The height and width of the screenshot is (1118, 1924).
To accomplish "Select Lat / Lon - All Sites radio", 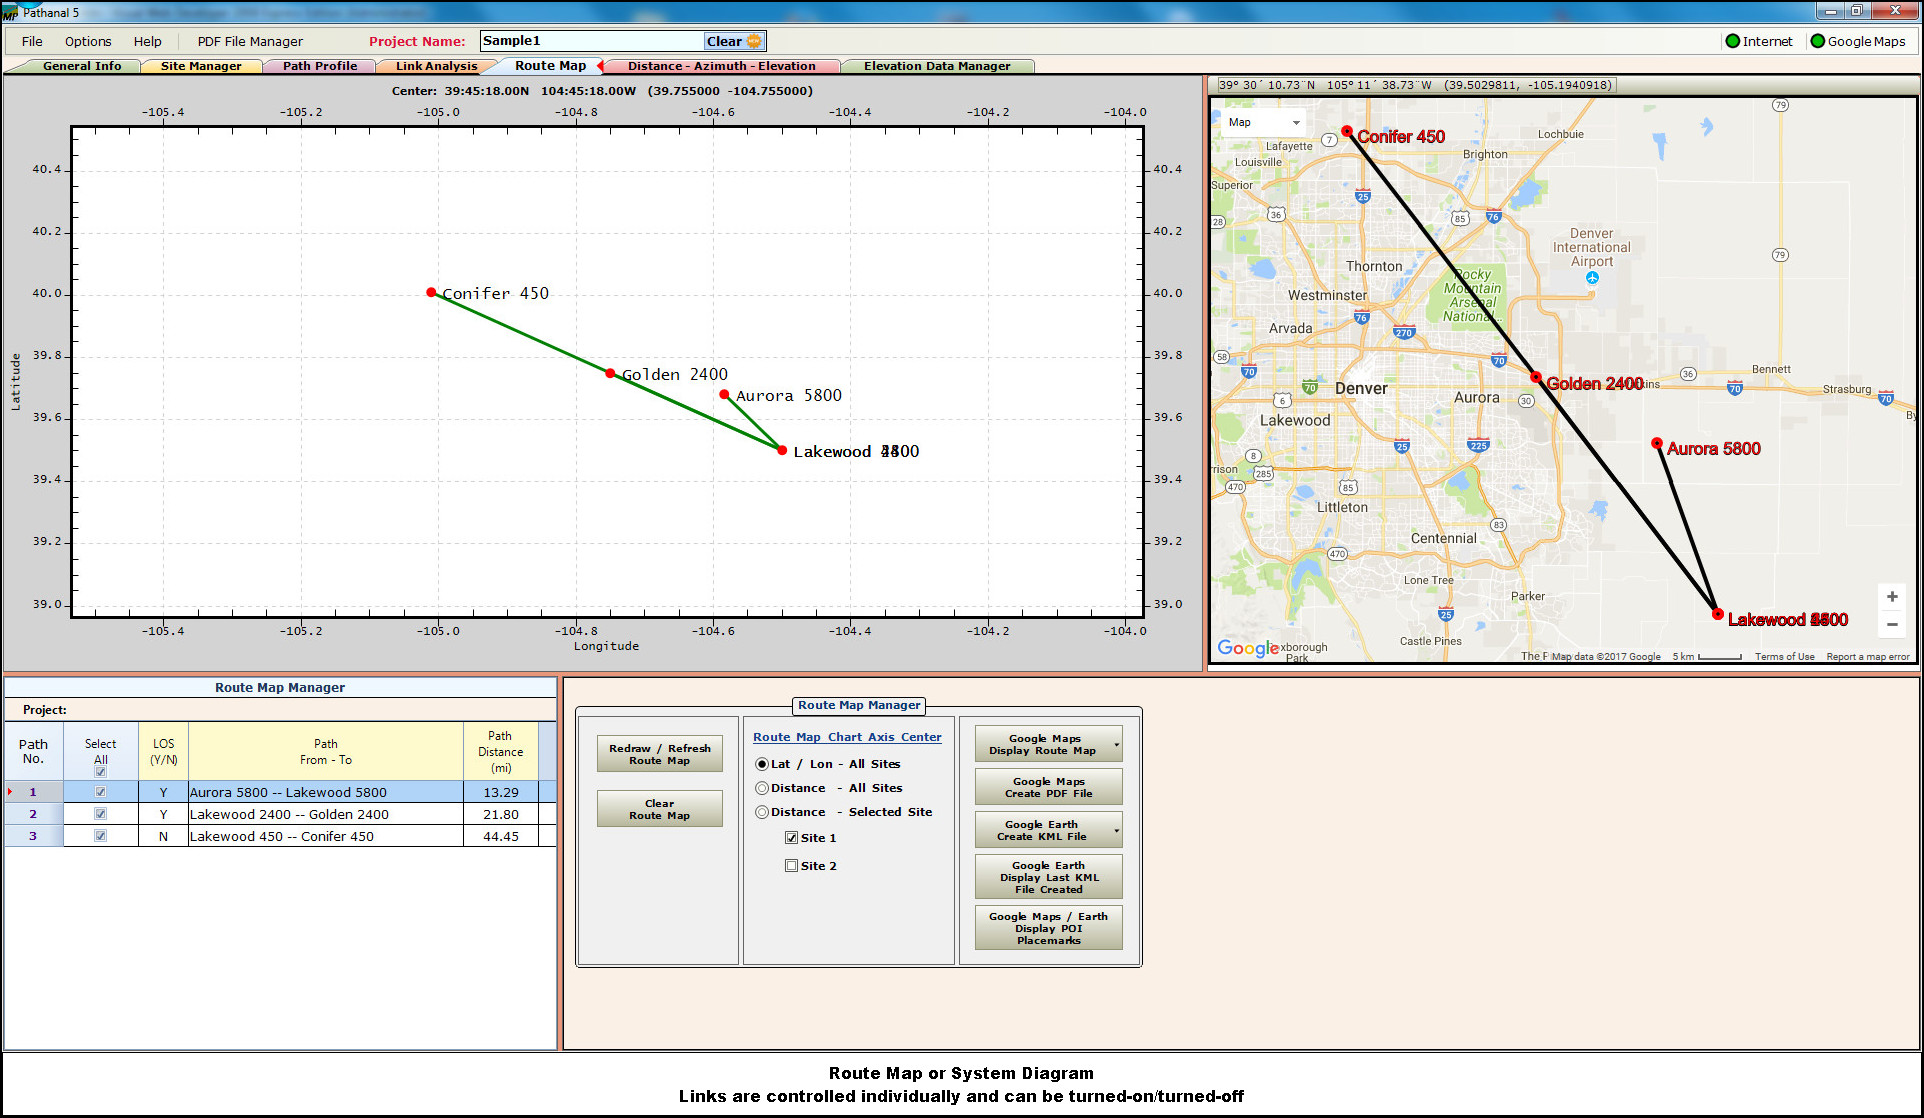I will [762, 764].
